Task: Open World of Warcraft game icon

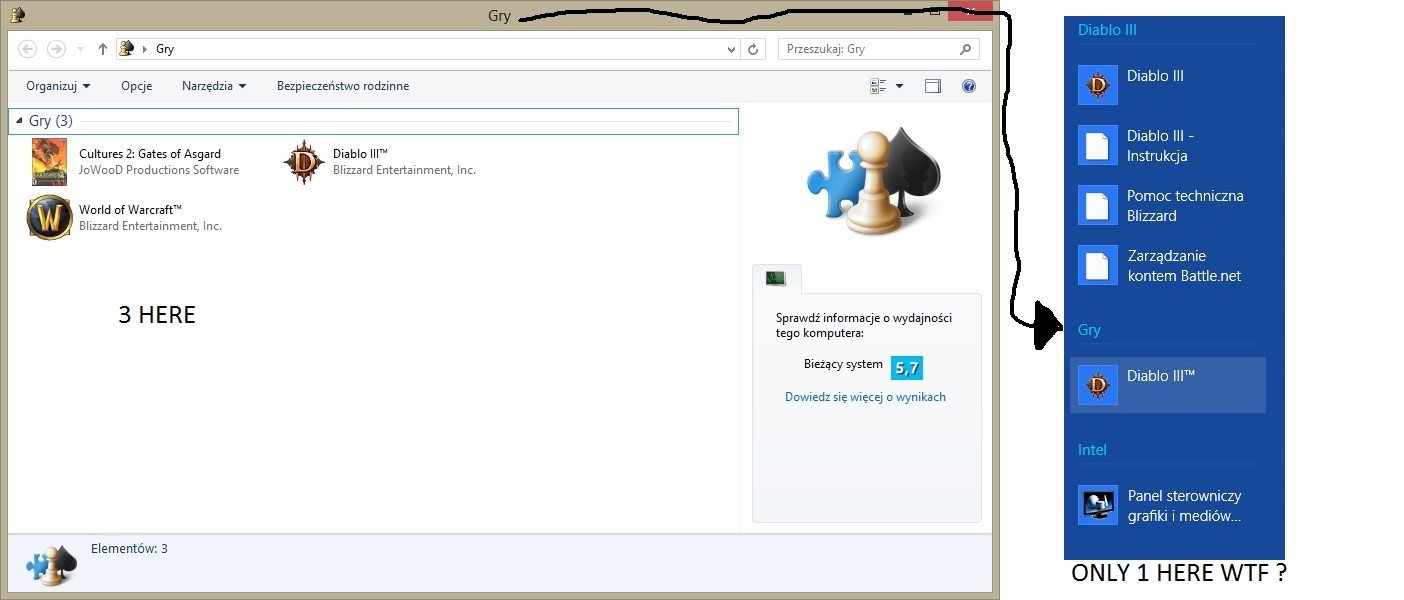Action: point(49,217)
